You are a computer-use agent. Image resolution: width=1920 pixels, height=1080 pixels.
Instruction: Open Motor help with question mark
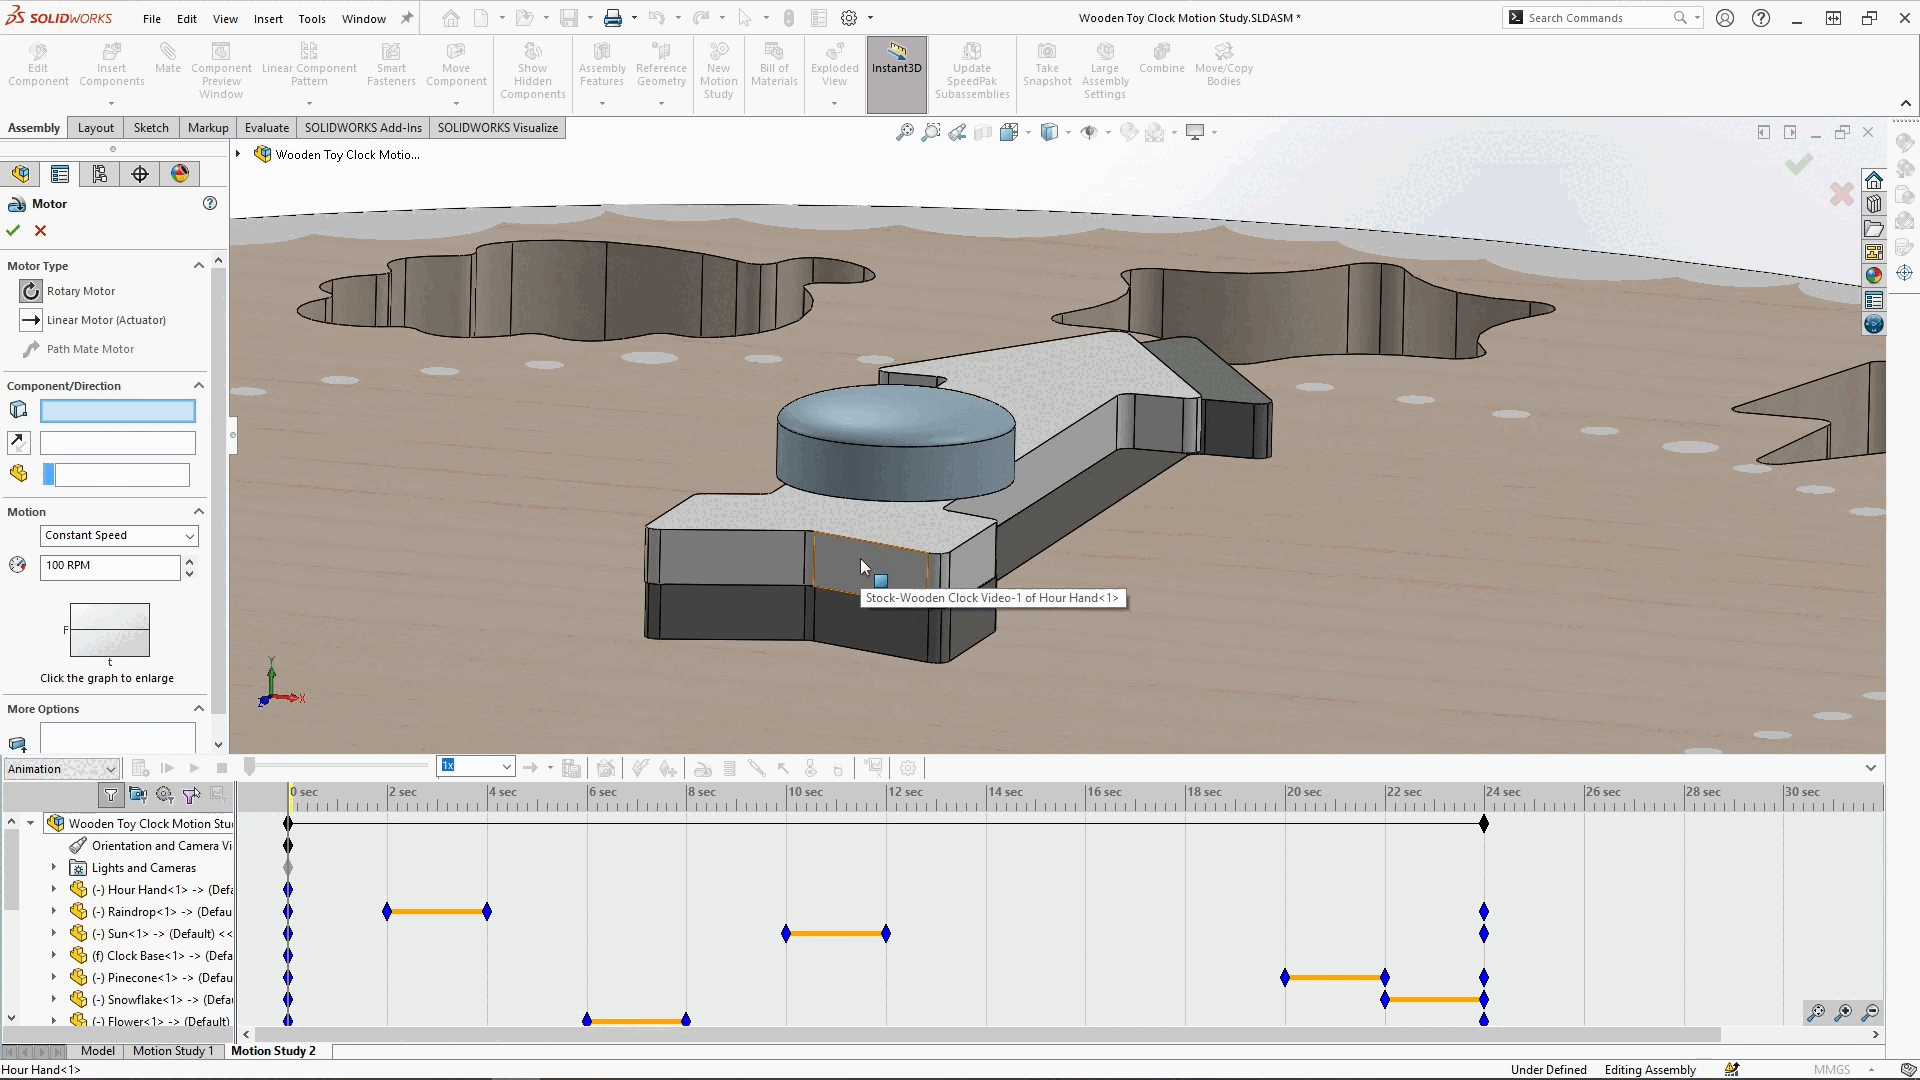(x=210, y=203)
